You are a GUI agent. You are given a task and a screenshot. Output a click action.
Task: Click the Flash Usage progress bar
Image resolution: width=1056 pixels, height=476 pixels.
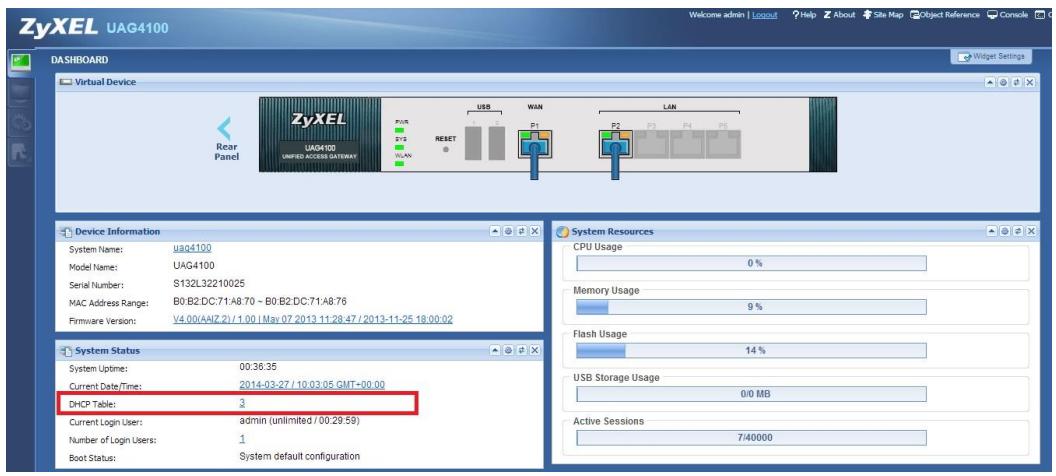pos(751,351)
